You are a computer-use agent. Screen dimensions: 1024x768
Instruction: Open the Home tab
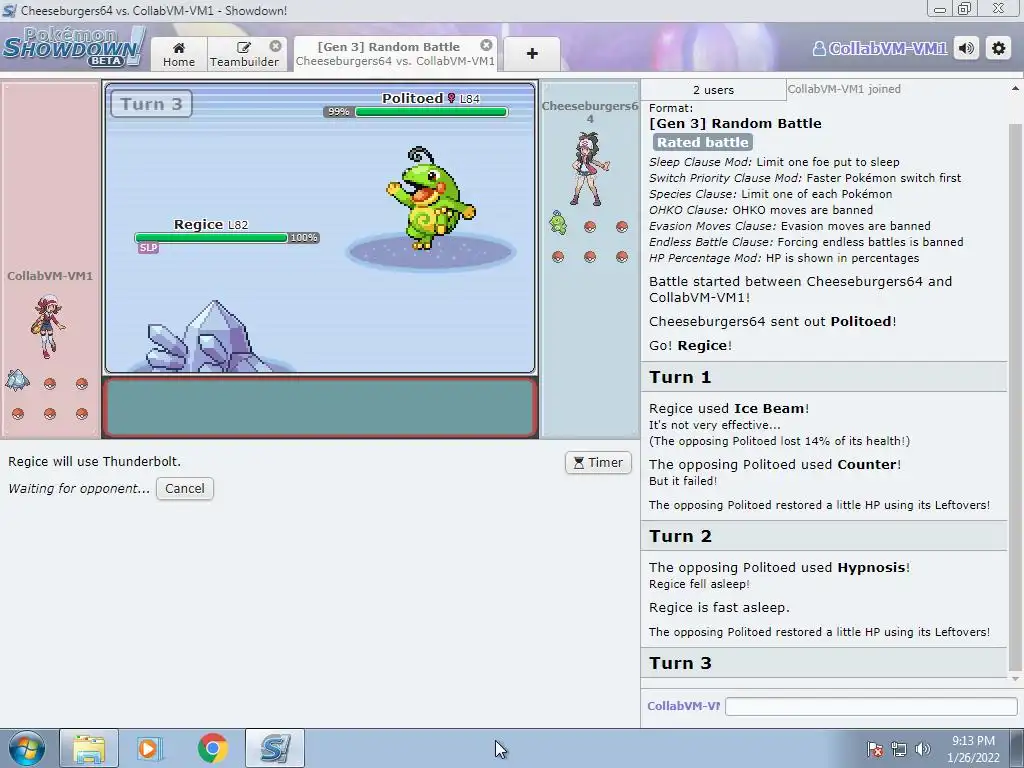click(179, 54)
